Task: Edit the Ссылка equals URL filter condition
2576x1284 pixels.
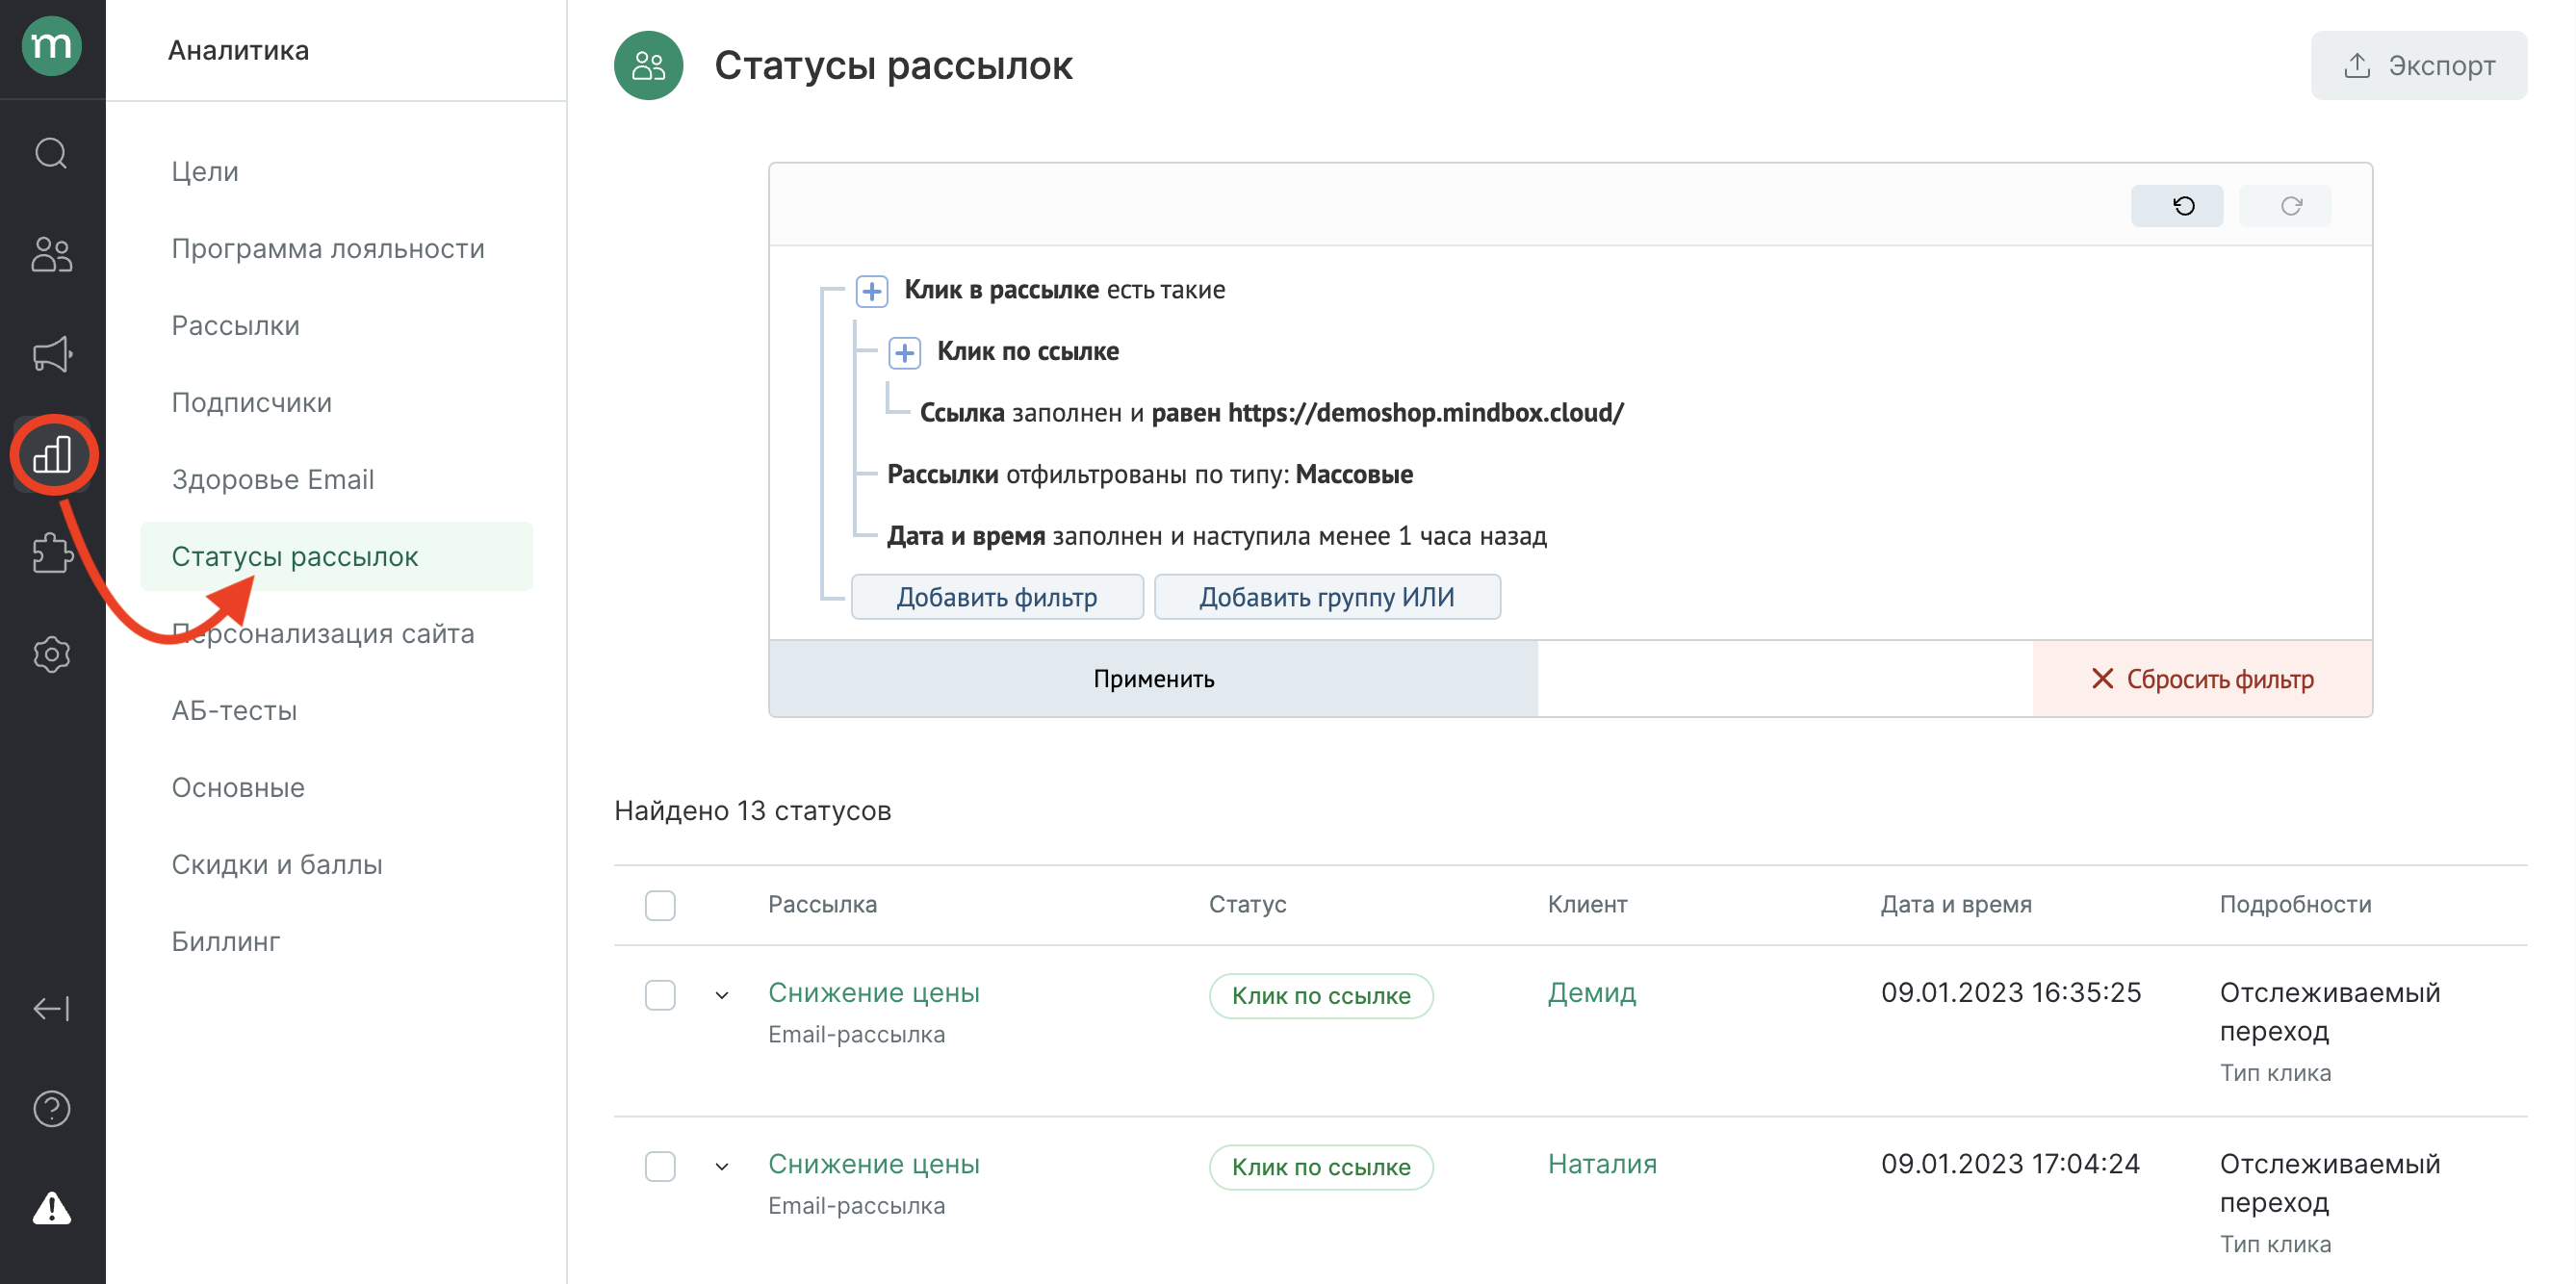Action: coord(1271,413)
